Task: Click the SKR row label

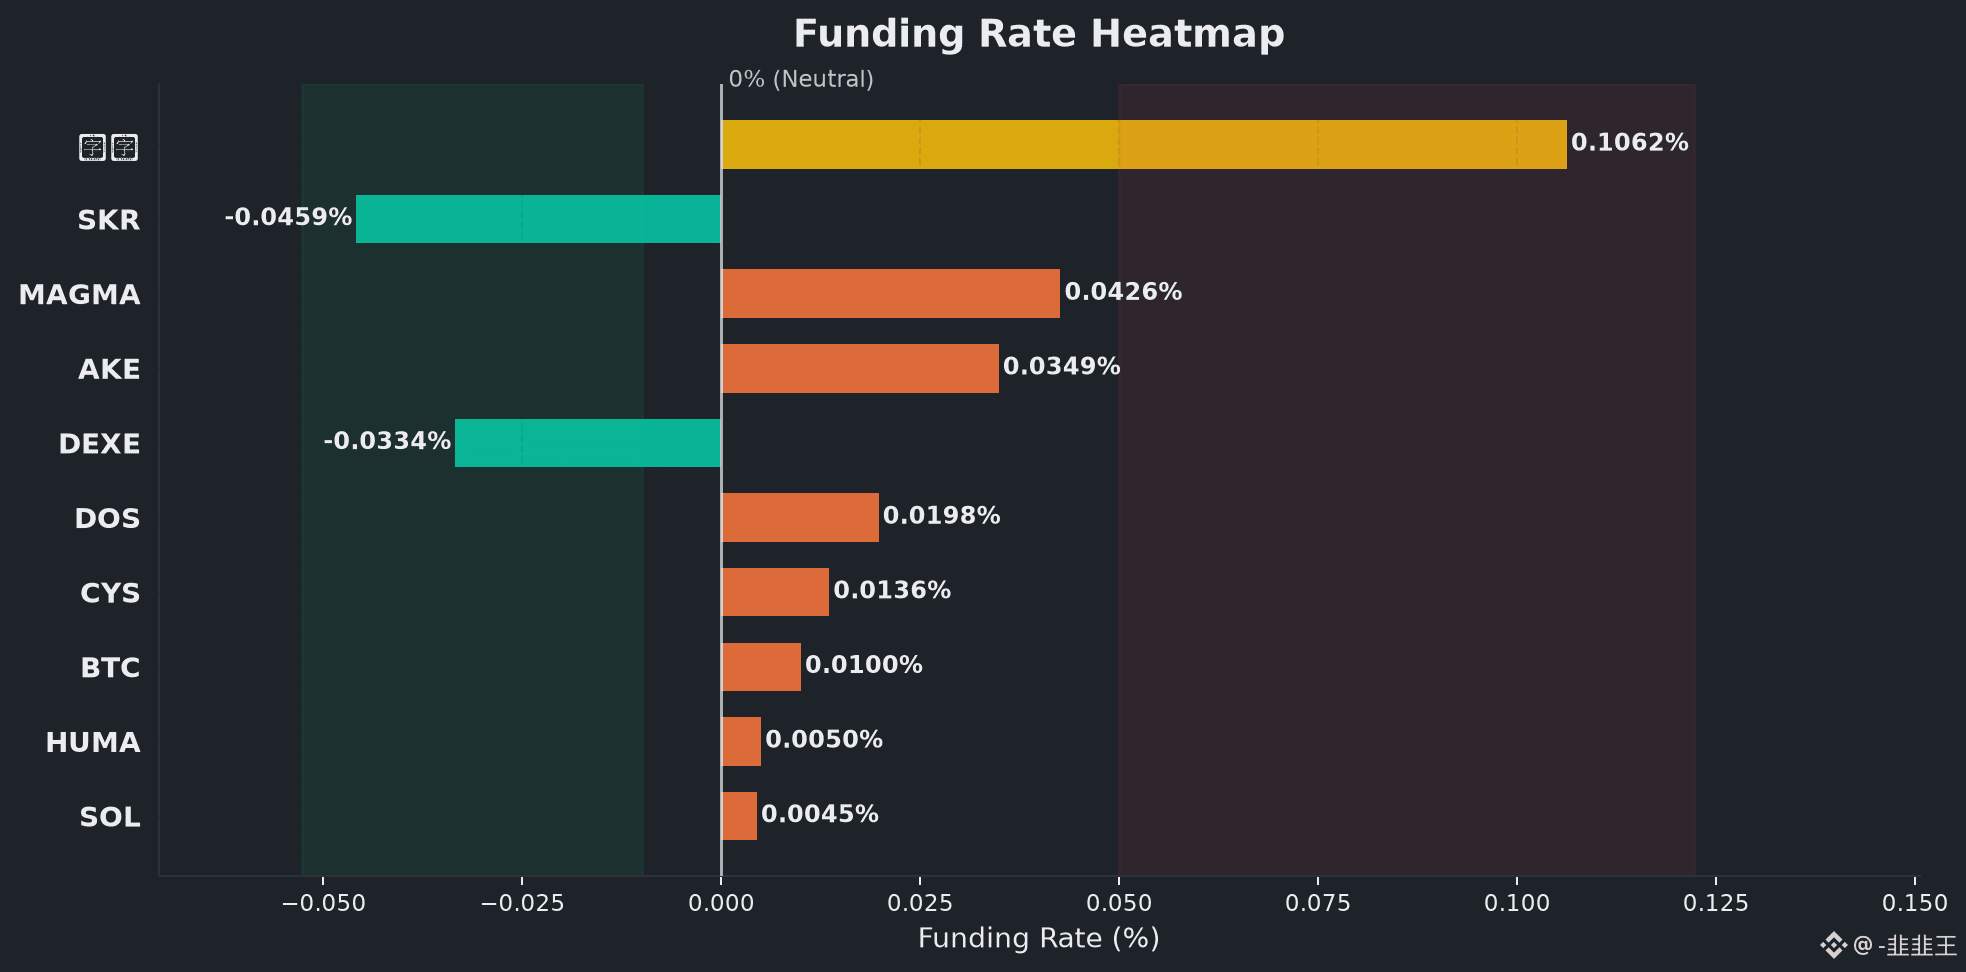Action: (109, 220)
